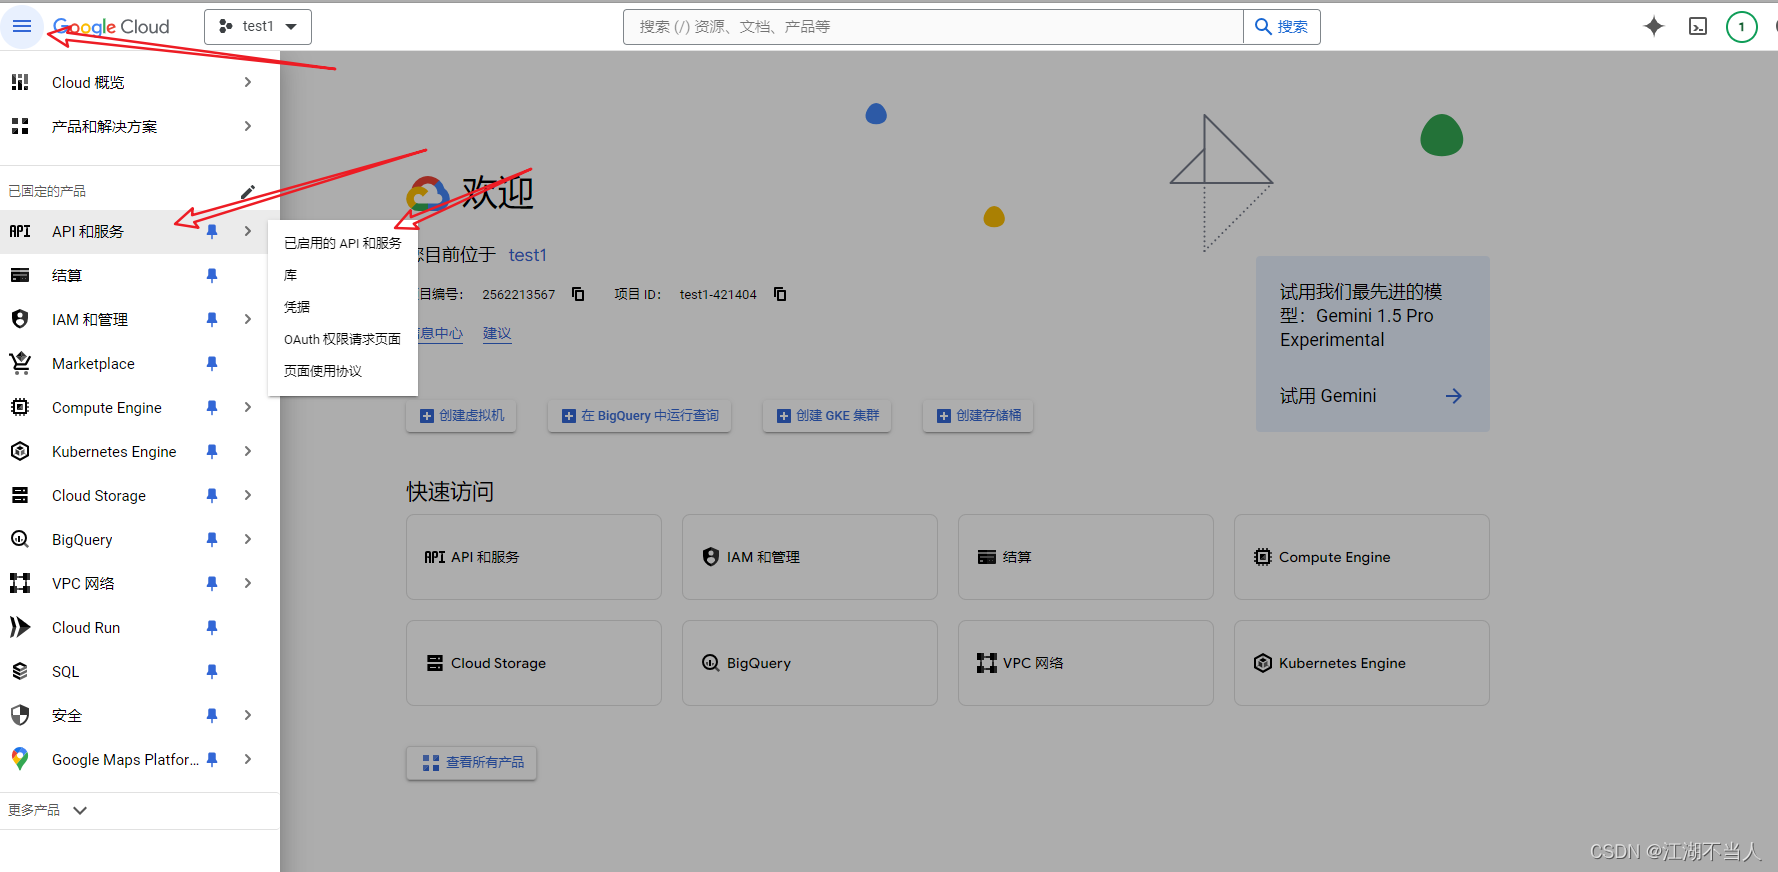Screen dimensions: 1778x872
Task: Select 库 in API submenu
Action: click(x=343, y=275)
